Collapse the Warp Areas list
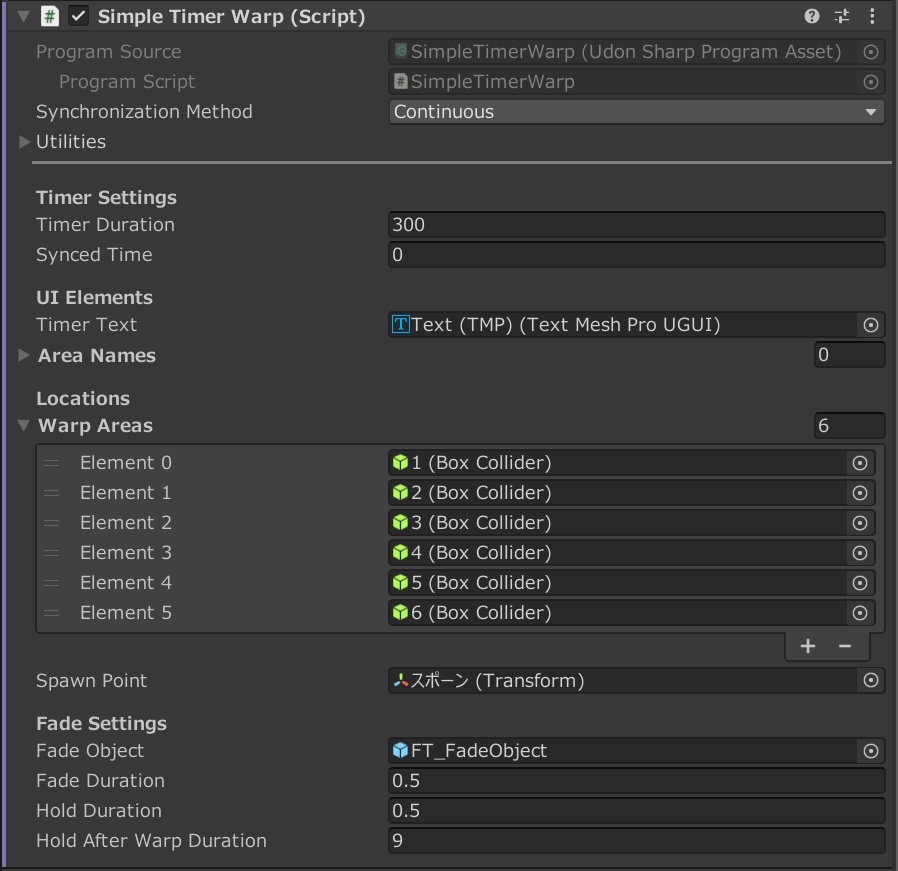The height and width of the screenshot is (871, 898). pyautogui.click(x=25, y=426)
